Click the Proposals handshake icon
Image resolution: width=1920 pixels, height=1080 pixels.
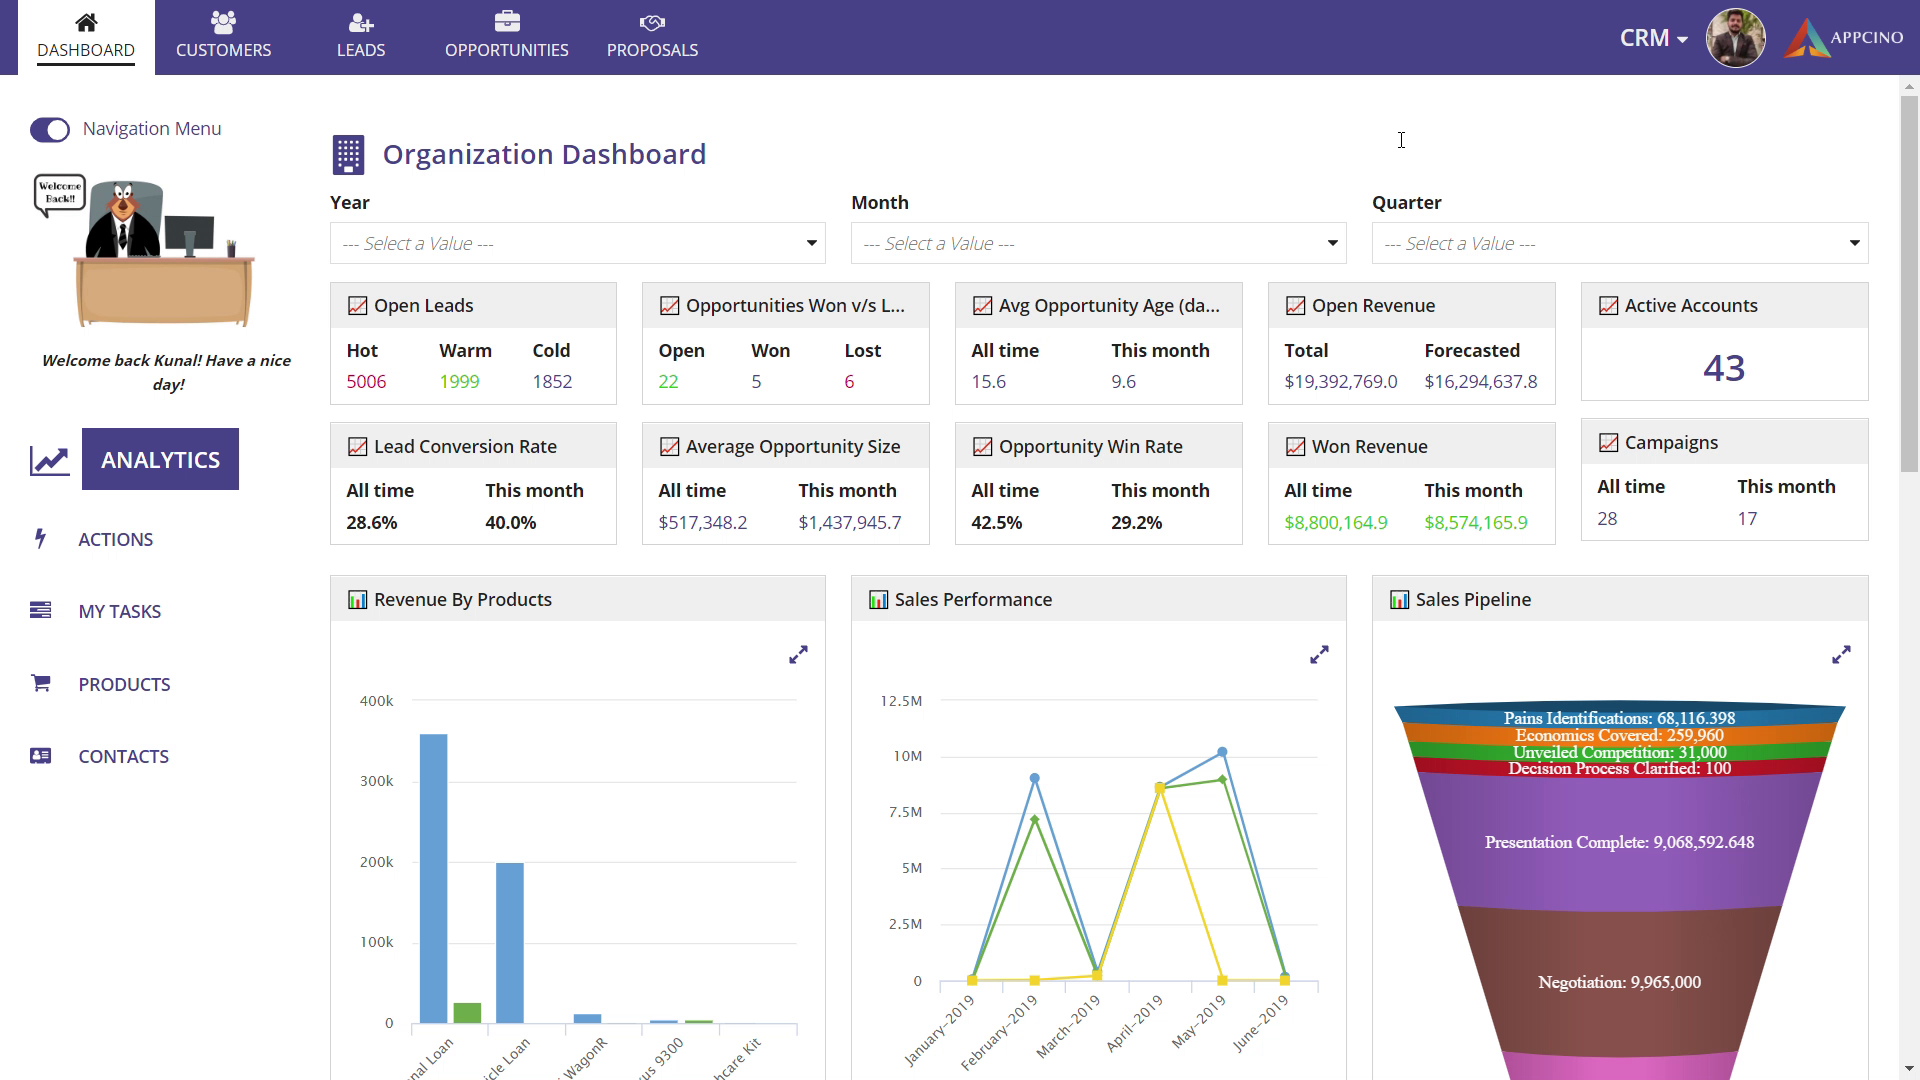(652, 22)
